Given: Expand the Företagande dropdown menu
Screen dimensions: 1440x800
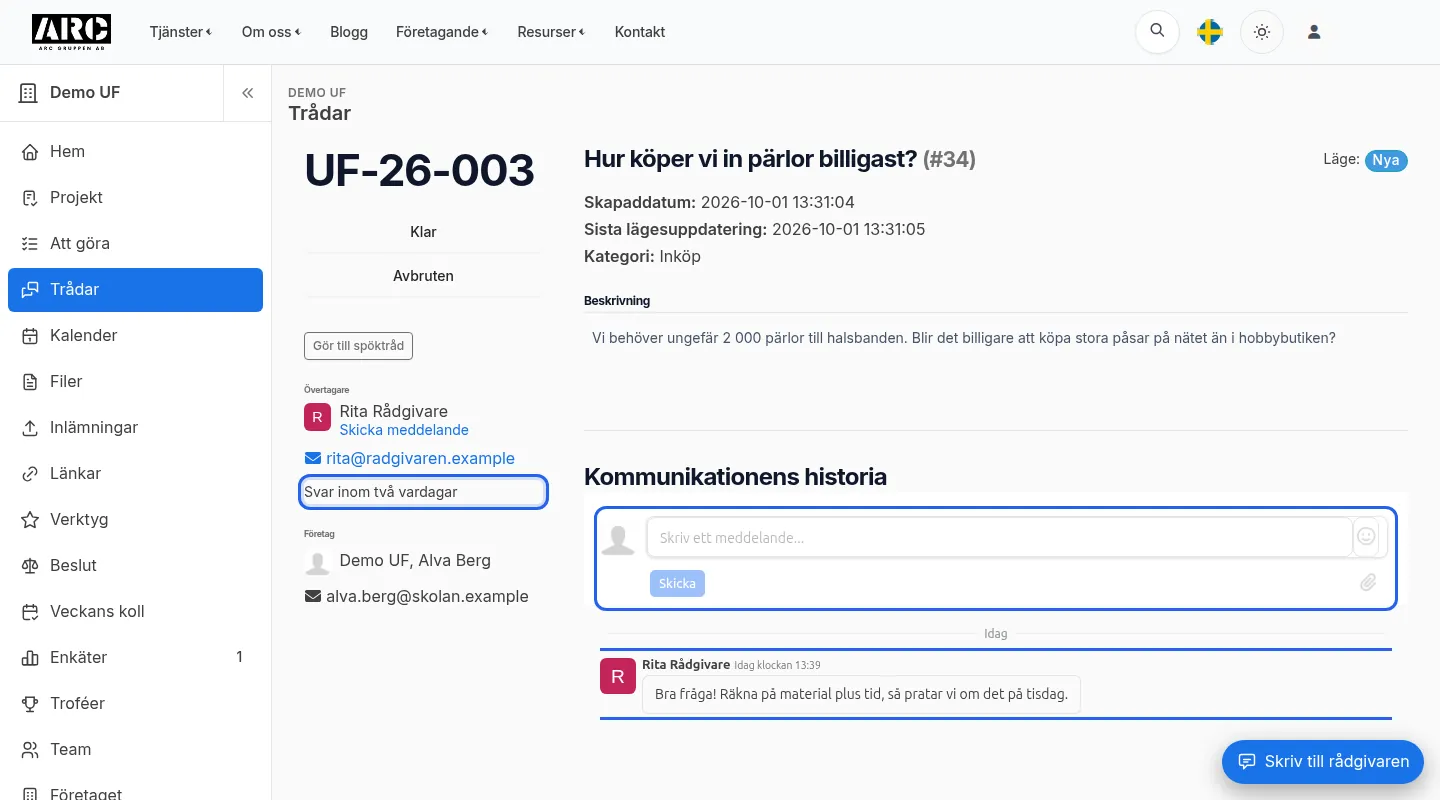Looking at the screenshot, I should click(x=442, y=32).
